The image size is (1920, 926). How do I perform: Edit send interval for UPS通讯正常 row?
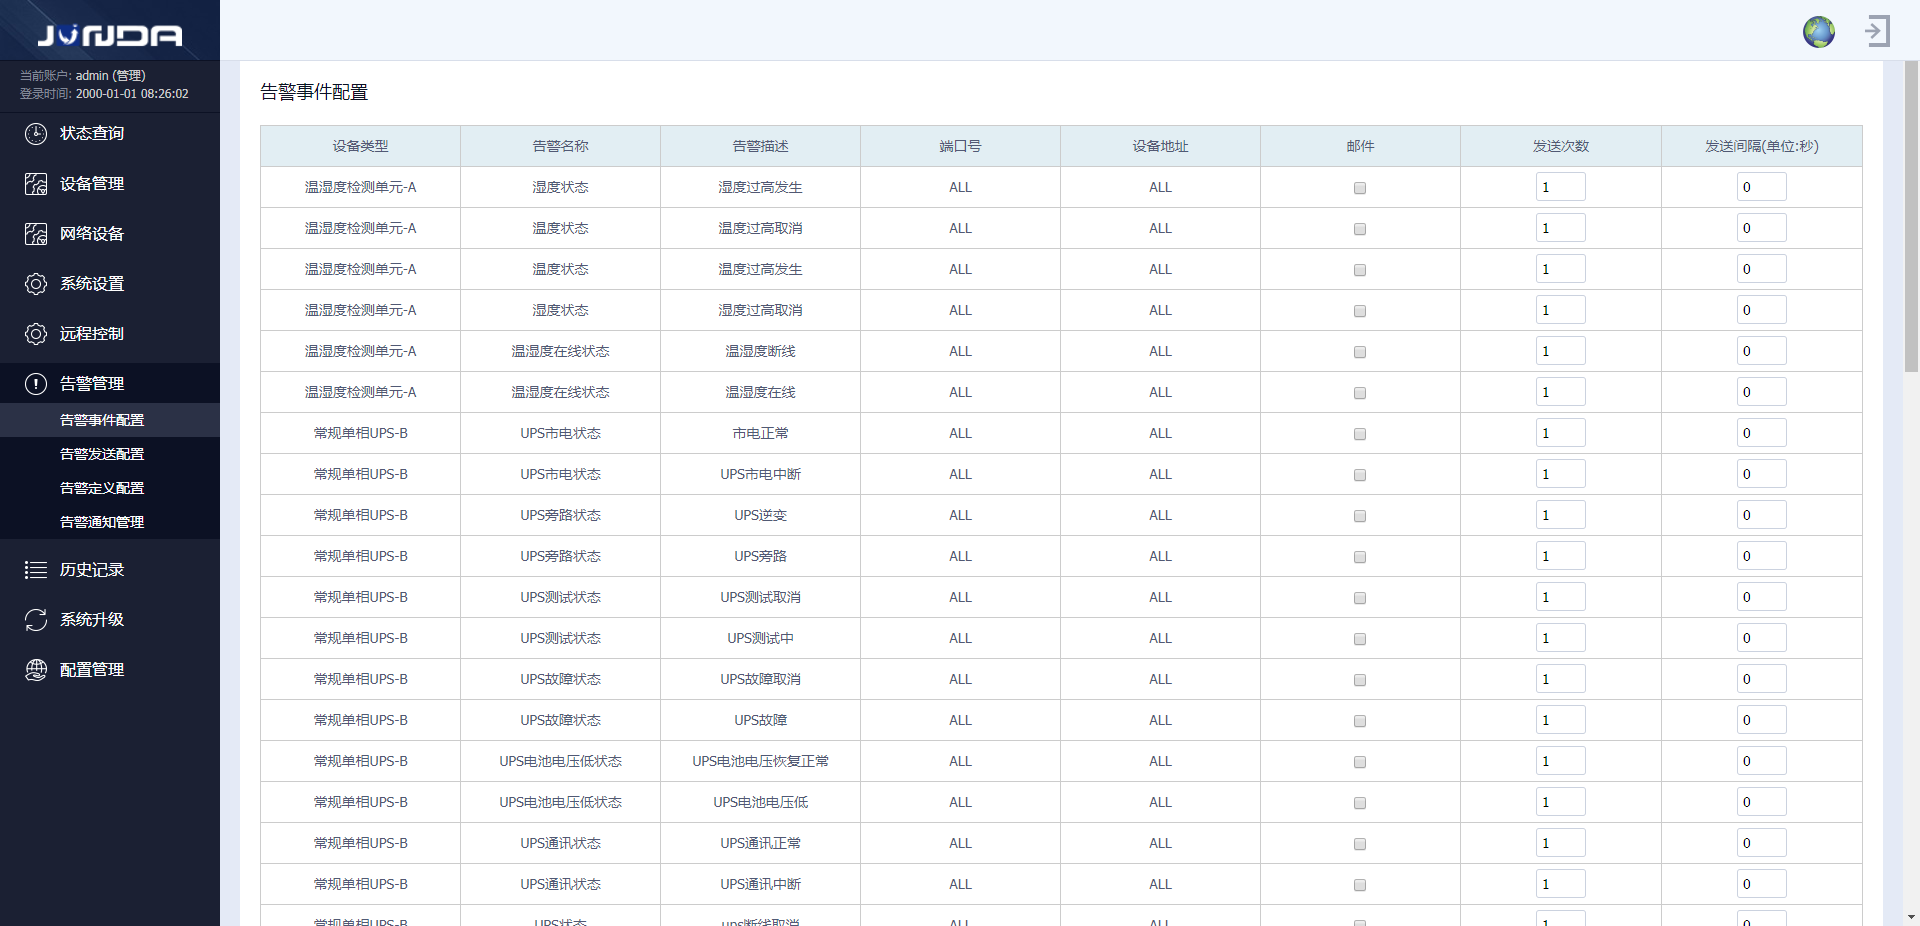pyautogui.click(x=1761, y=843)
